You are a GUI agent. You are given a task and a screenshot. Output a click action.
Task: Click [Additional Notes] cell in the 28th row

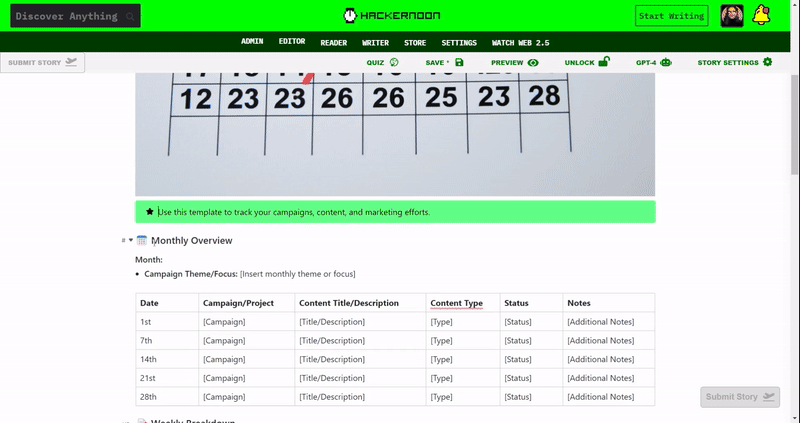coord(609,396)
